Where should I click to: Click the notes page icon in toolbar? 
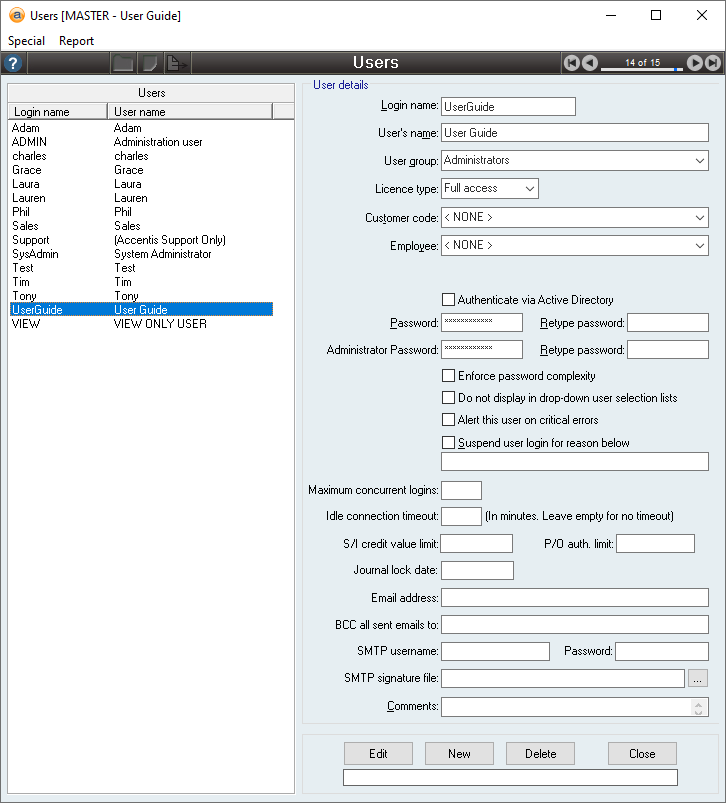(x=149, y=63)
